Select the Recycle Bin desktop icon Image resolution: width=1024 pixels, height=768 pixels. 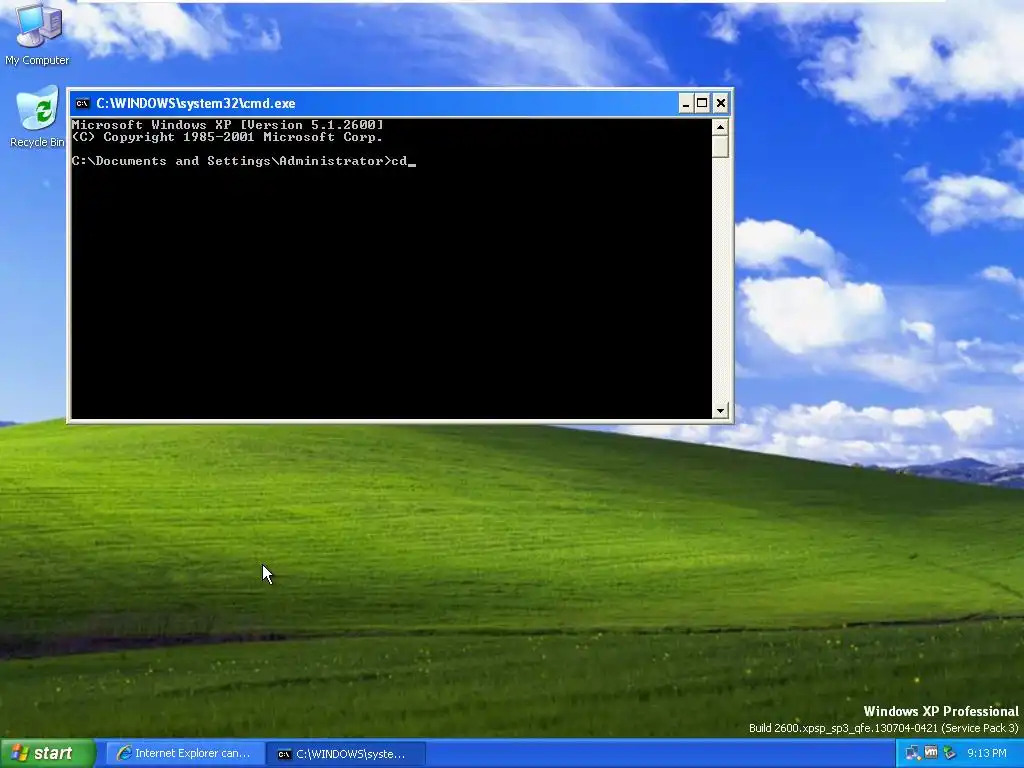[x=37, y=118]
